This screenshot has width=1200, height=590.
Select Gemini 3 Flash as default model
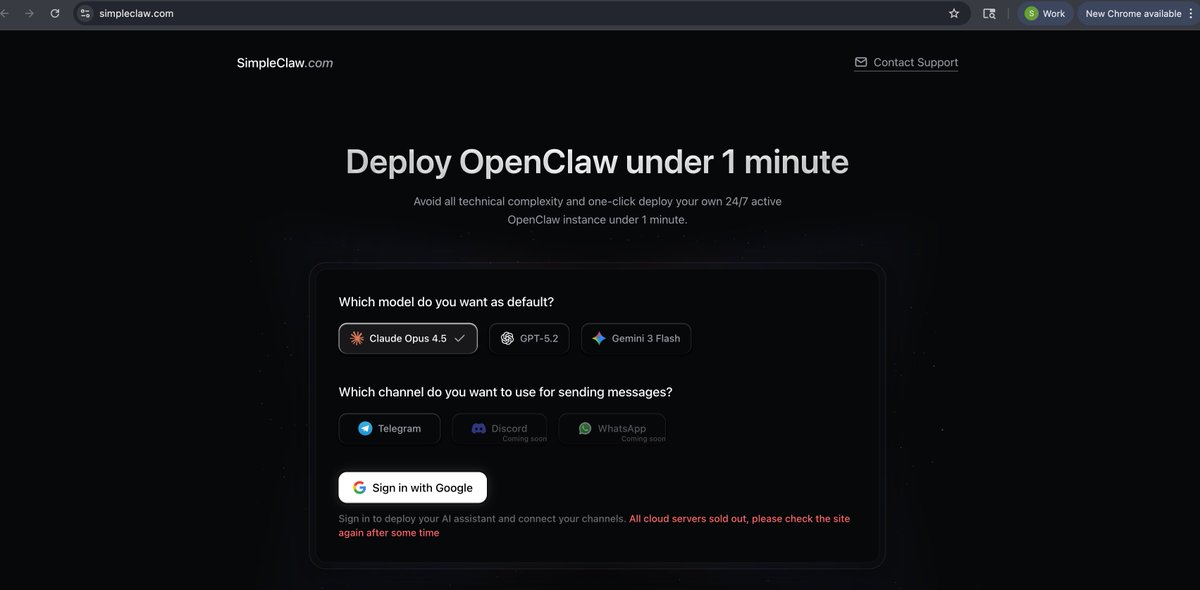636,338
